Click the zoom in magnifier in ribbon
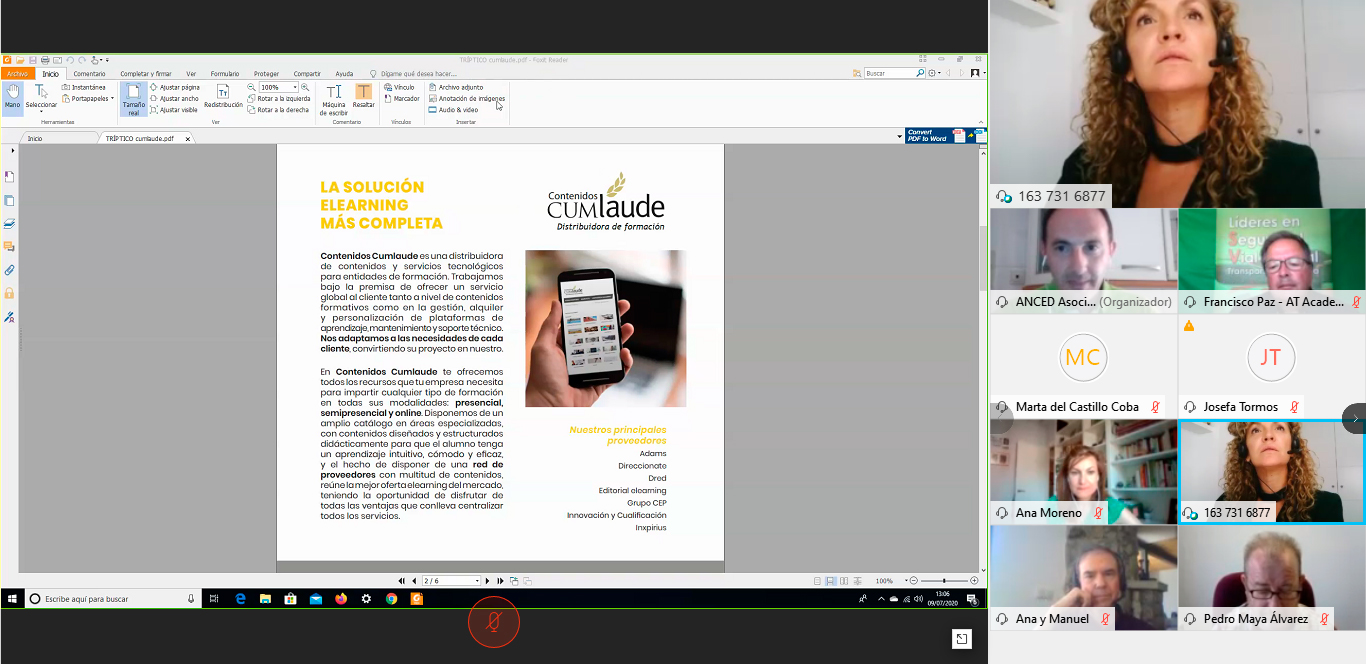Viewport: 1366px width, 664px height. pyautogui.click(x=305, y=87)
